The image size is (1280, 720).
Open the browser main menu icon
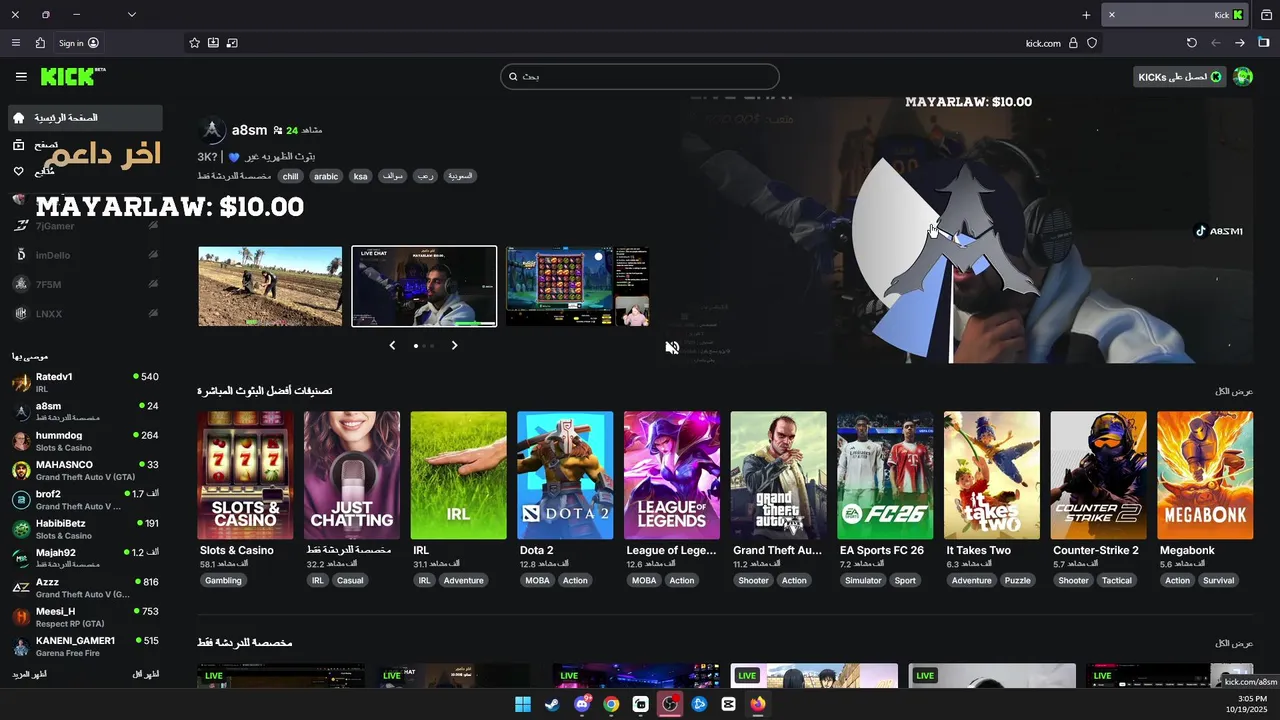point(16,43)
